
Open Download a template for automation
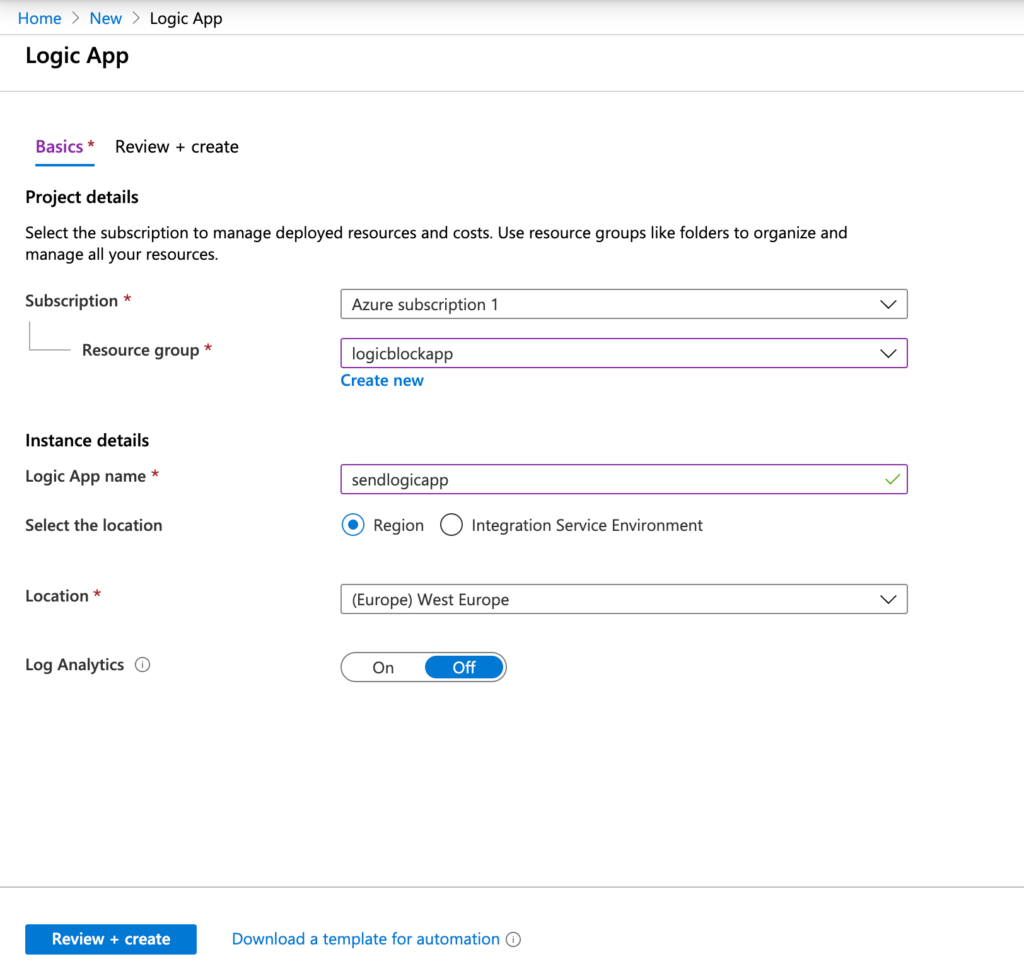pos(364,939)
